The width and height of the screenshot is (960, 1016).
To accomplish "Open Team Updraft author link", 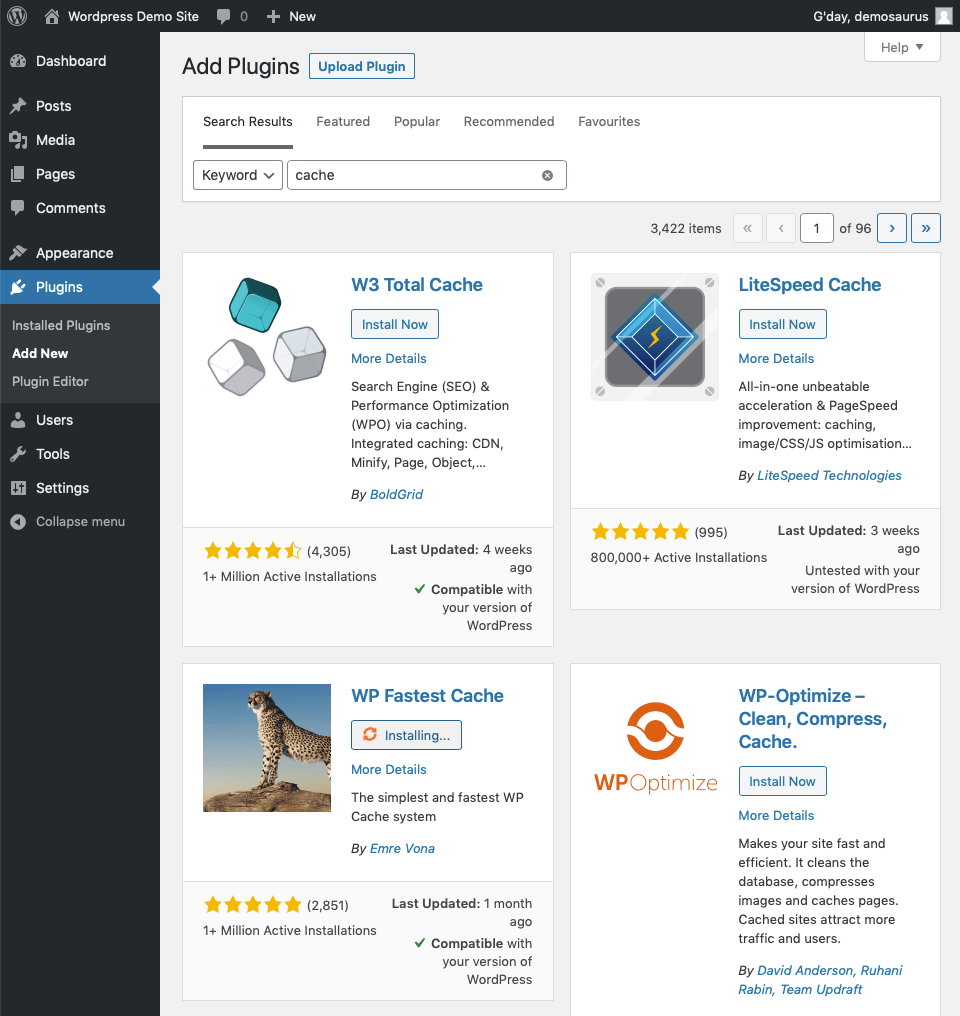I will coord(821,989).
